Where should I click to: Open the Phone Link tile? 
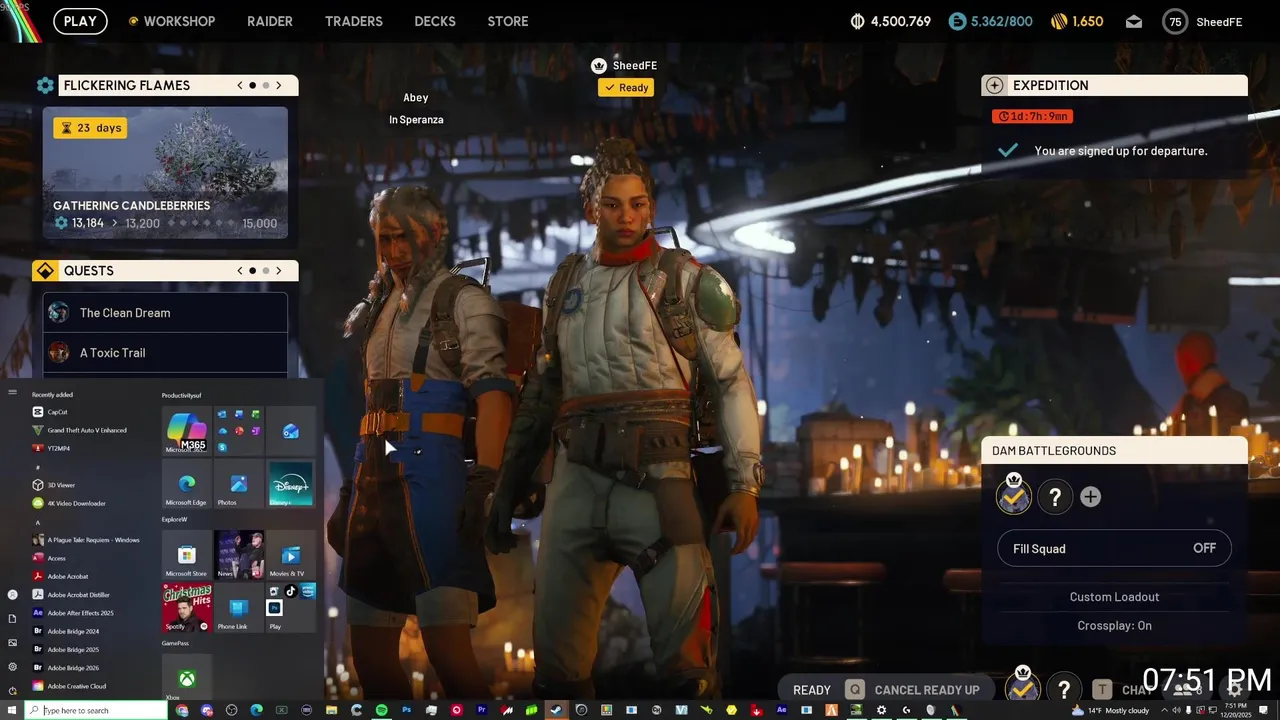pyautogui.click(x=238, y=608)
